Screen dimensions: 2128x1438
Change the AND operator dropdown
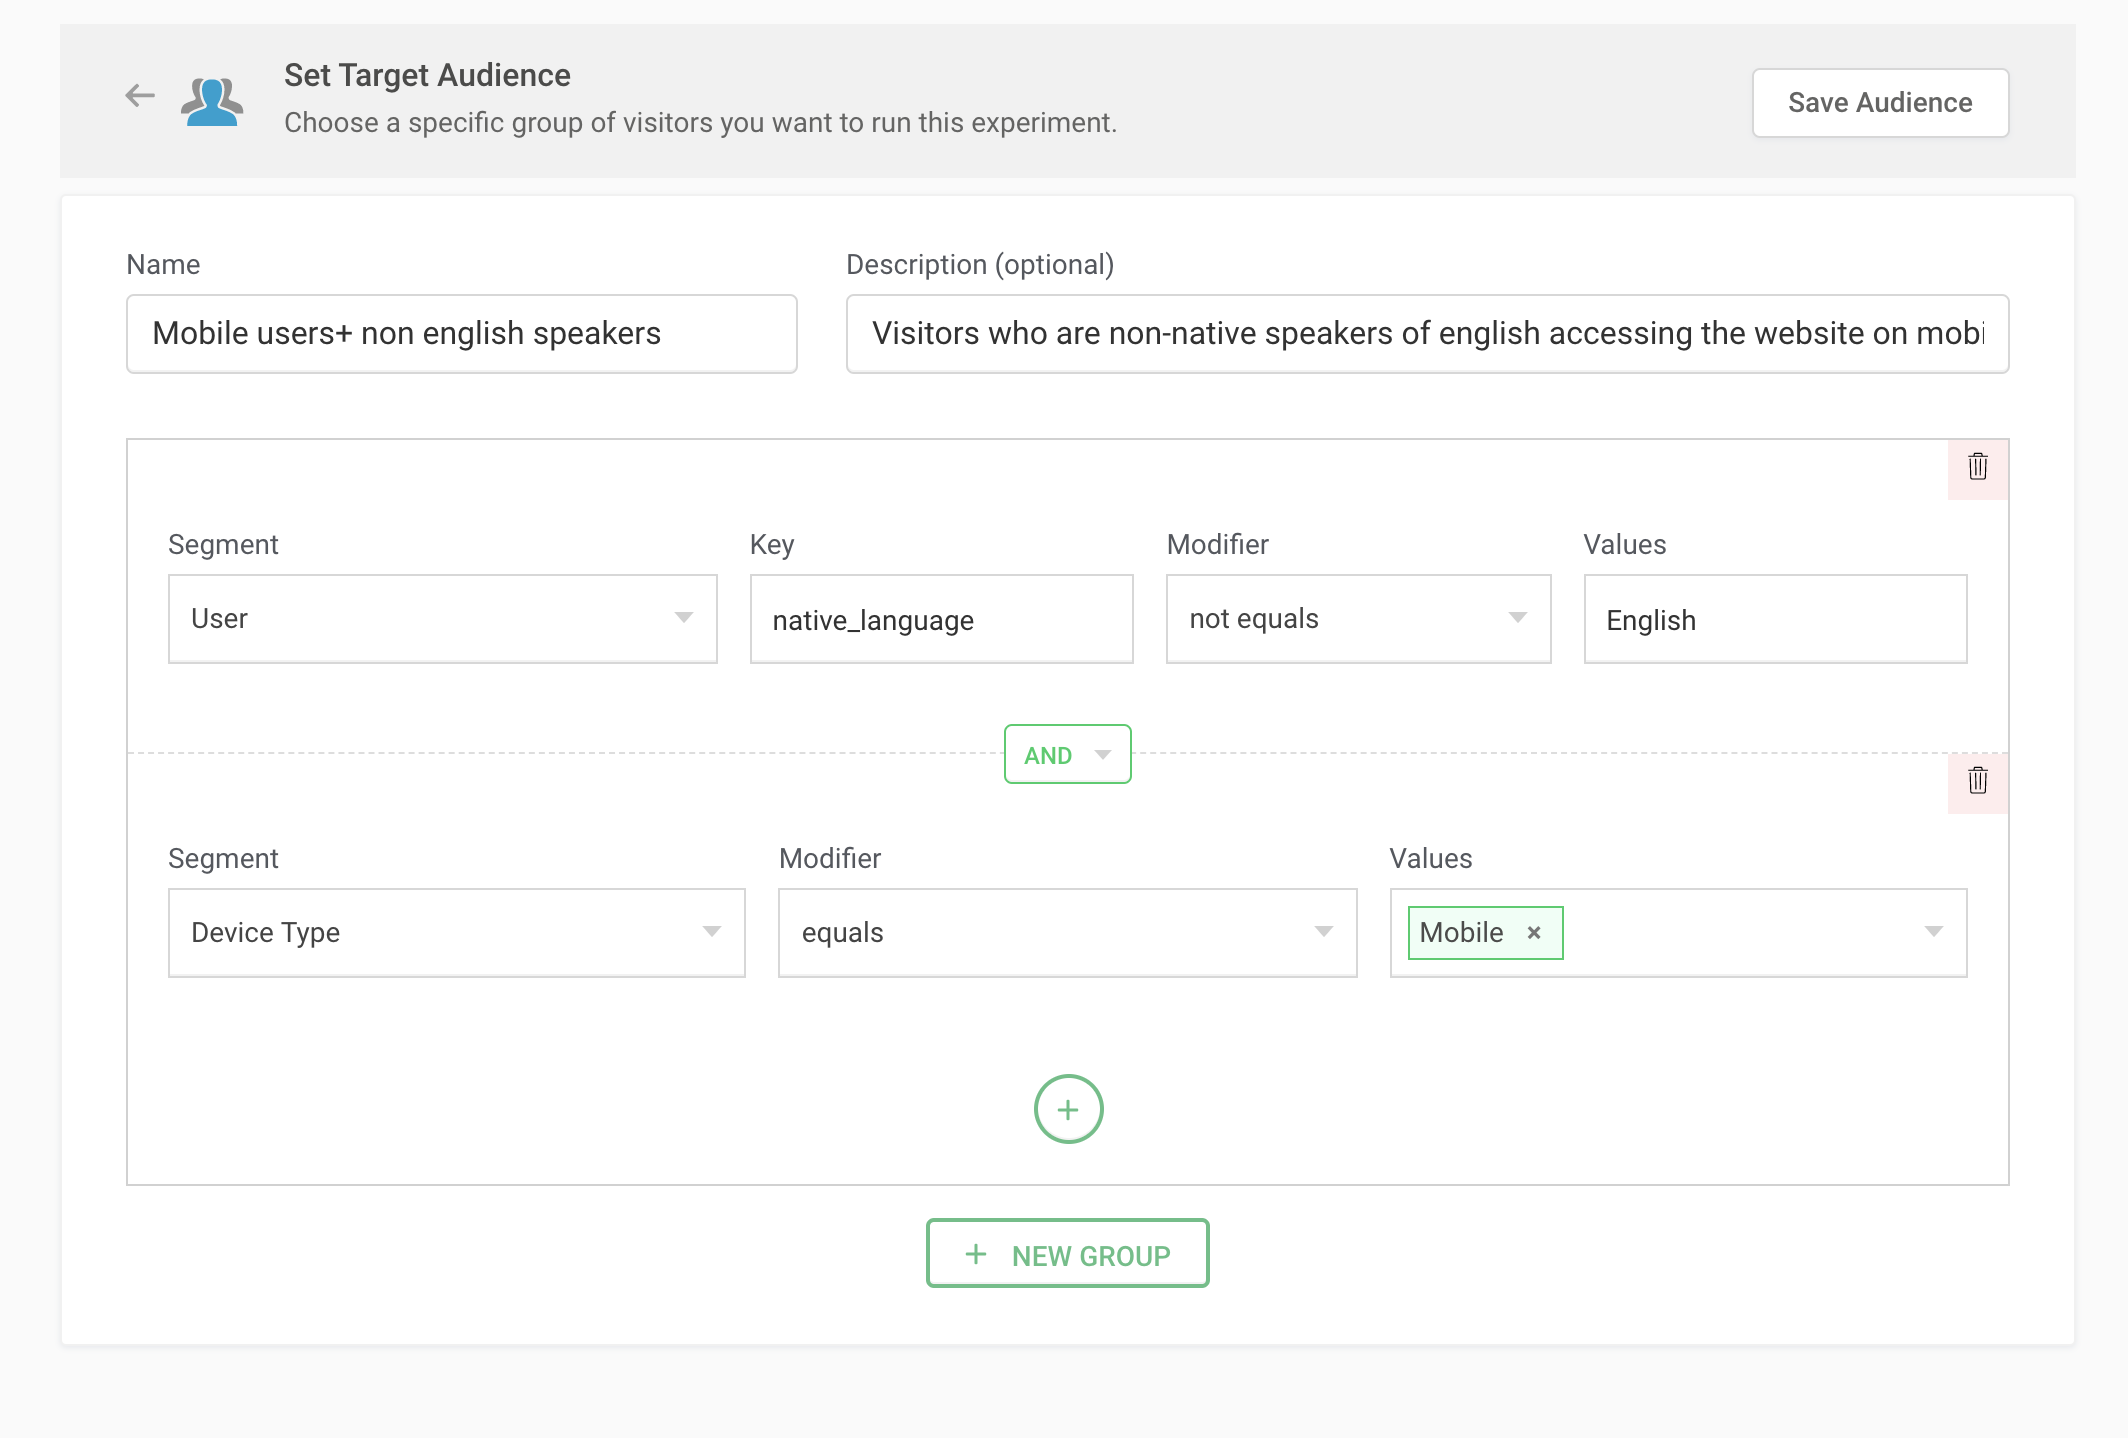1067,755
